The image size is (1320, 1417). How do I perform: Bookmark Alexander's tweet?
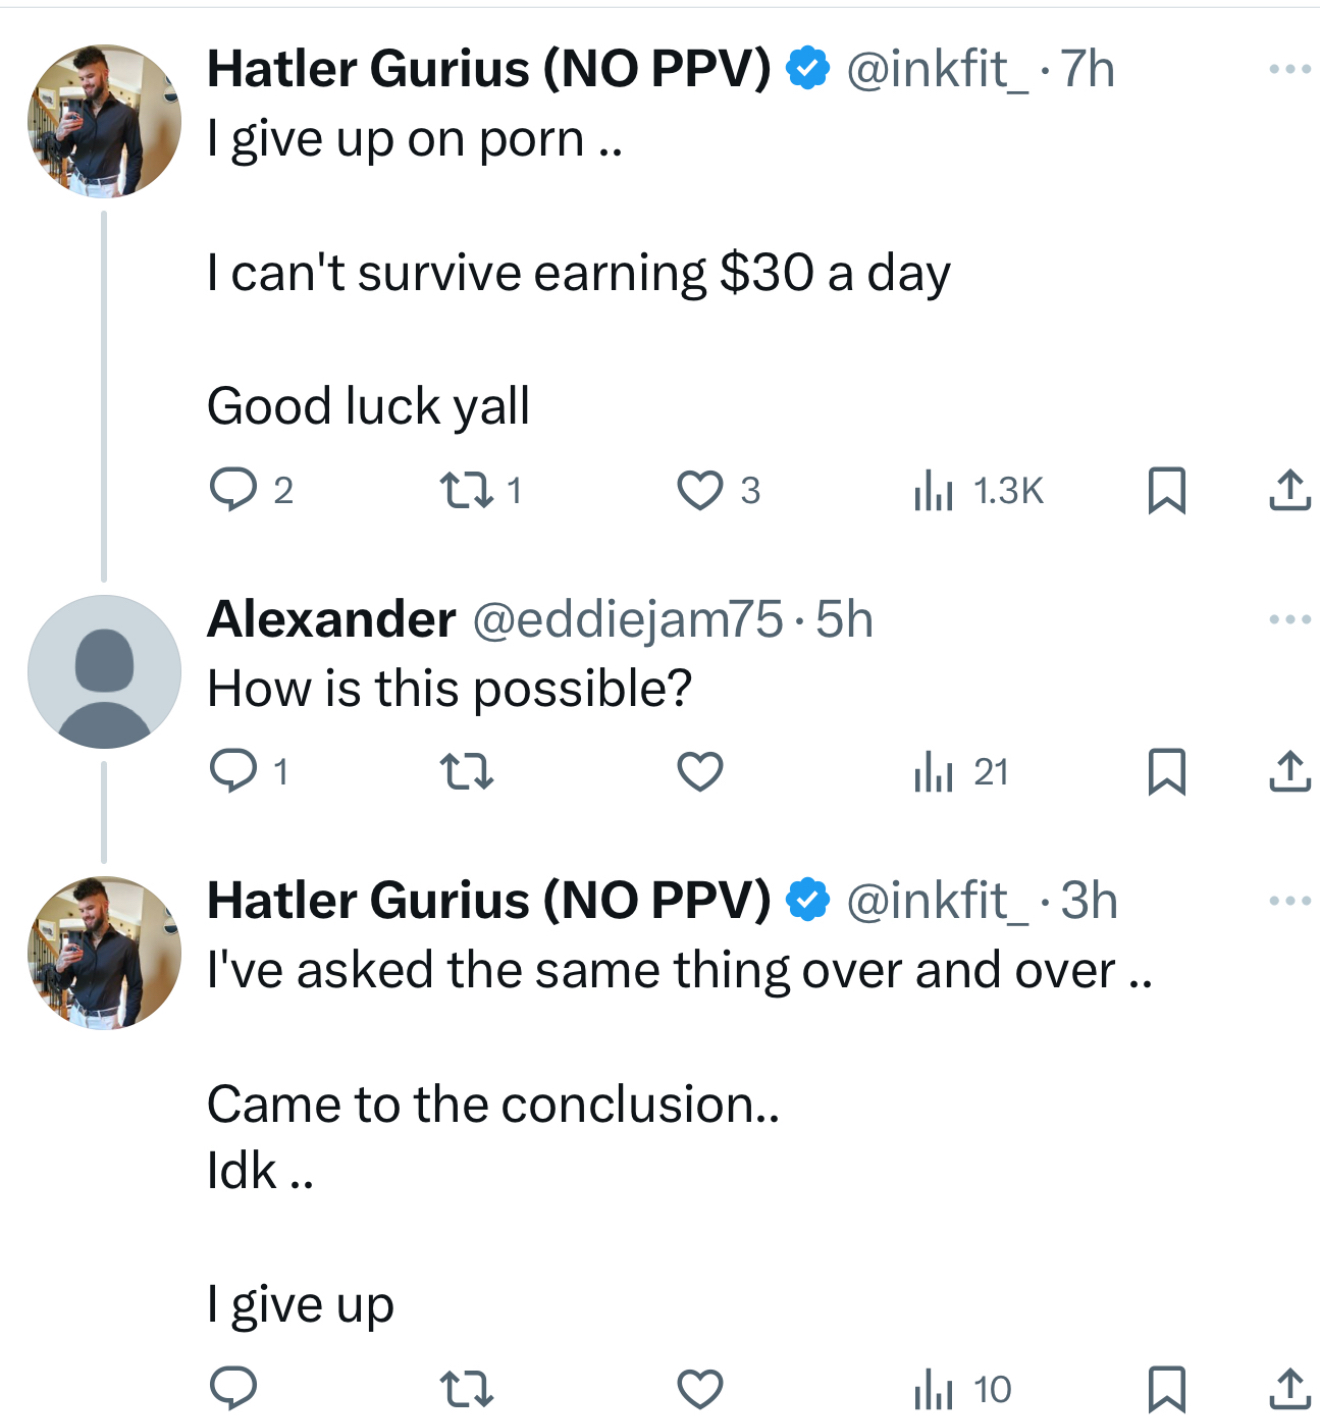click(x=1166, y=771)
